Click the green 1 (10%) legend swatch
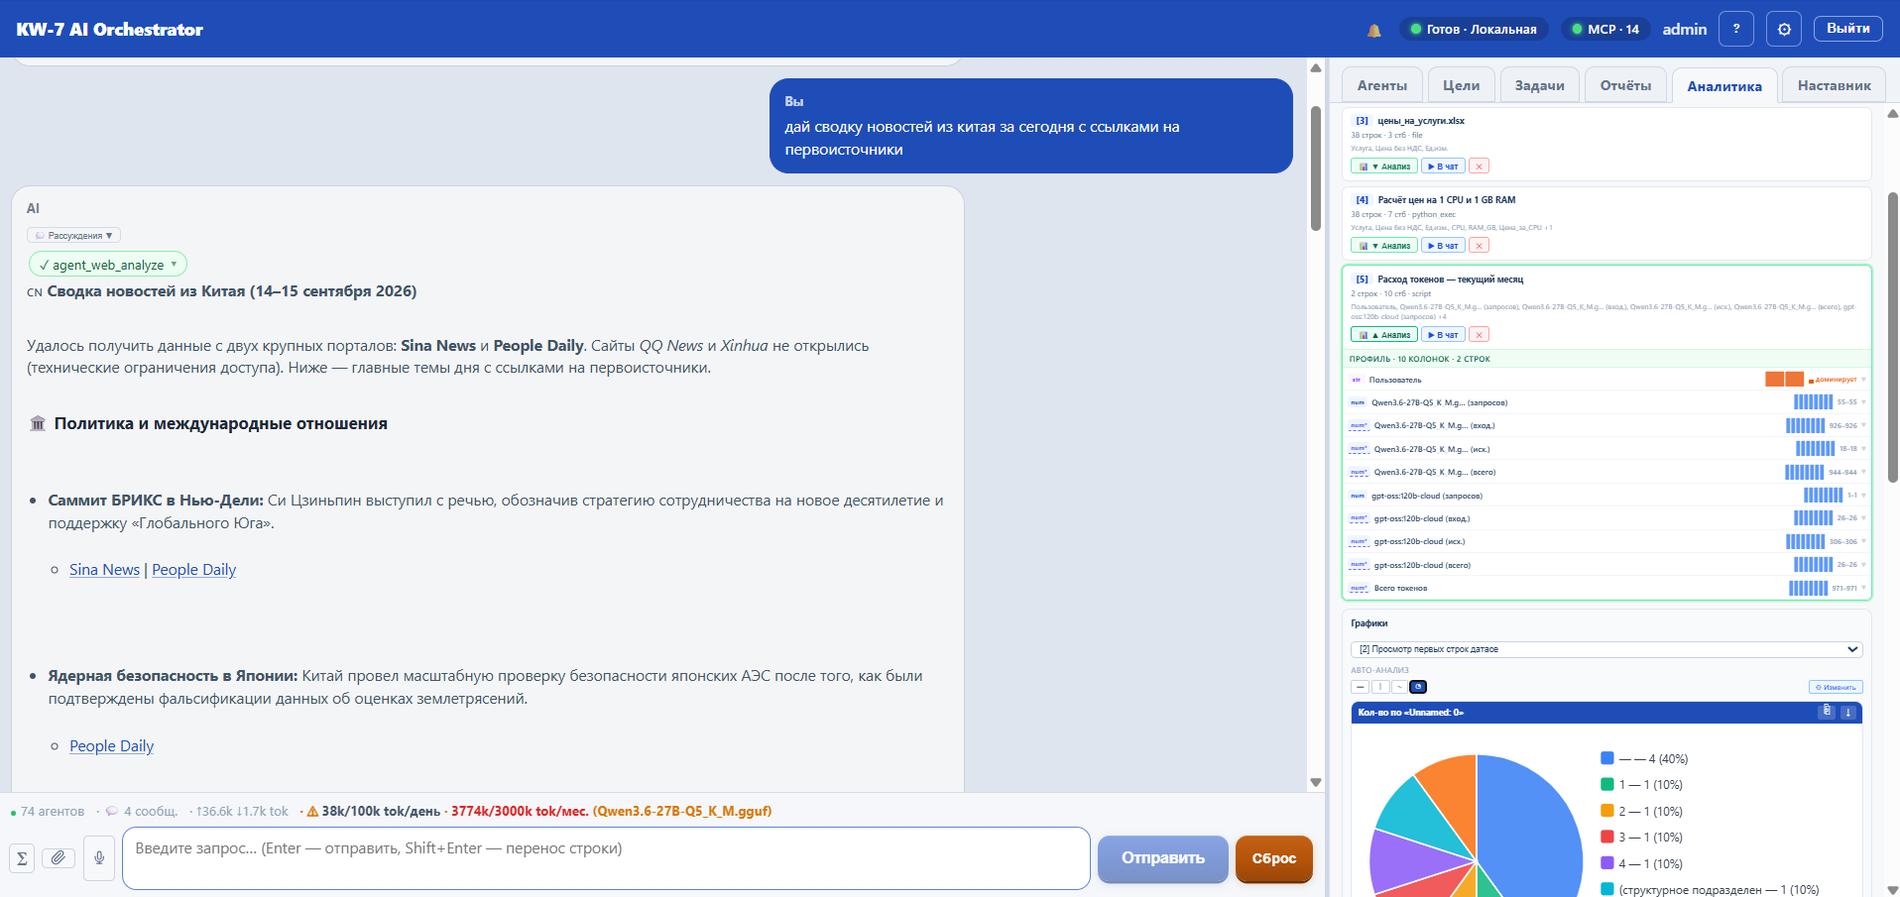The height and width of the screenshot is (897, 1900). click(x=1607, y=785)
